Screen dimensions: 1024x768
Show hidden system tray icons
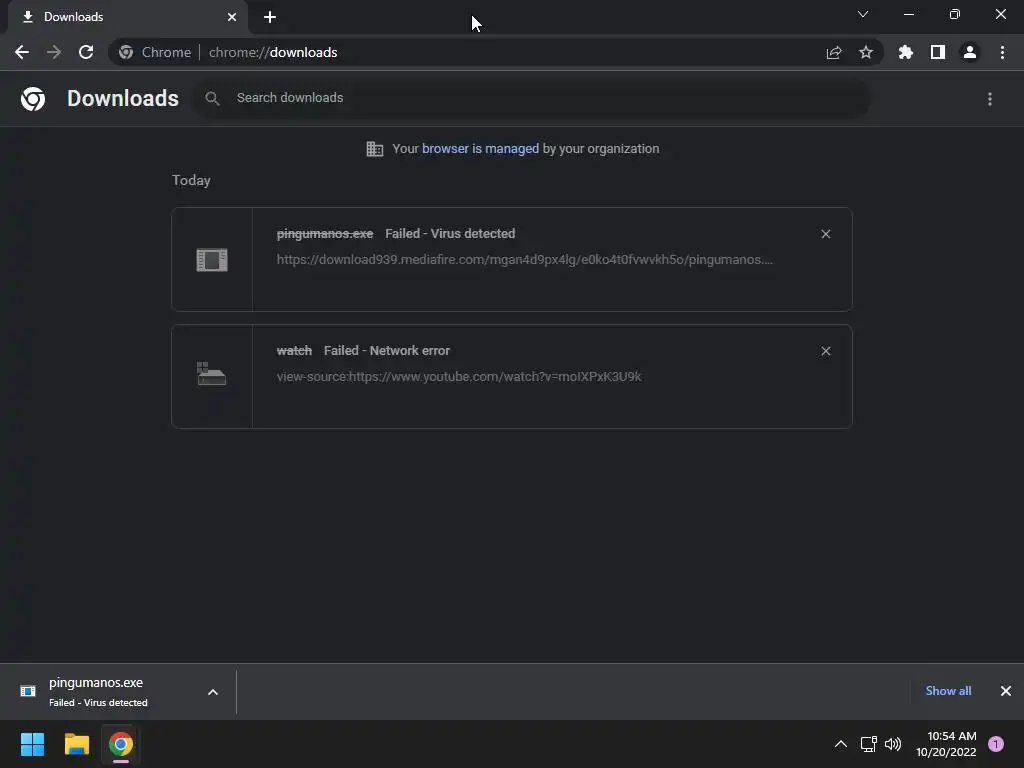click(840, 744)
